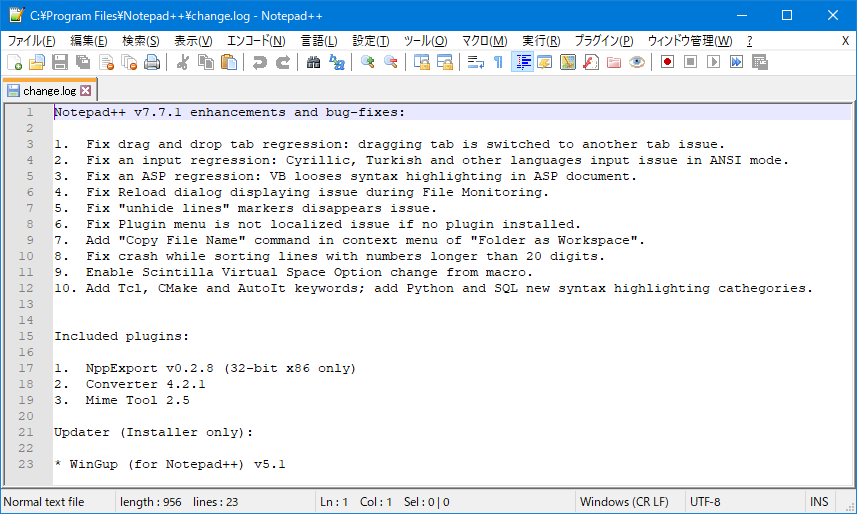
Task: Open the ファイル(F) menu
Action: point(32,41)
